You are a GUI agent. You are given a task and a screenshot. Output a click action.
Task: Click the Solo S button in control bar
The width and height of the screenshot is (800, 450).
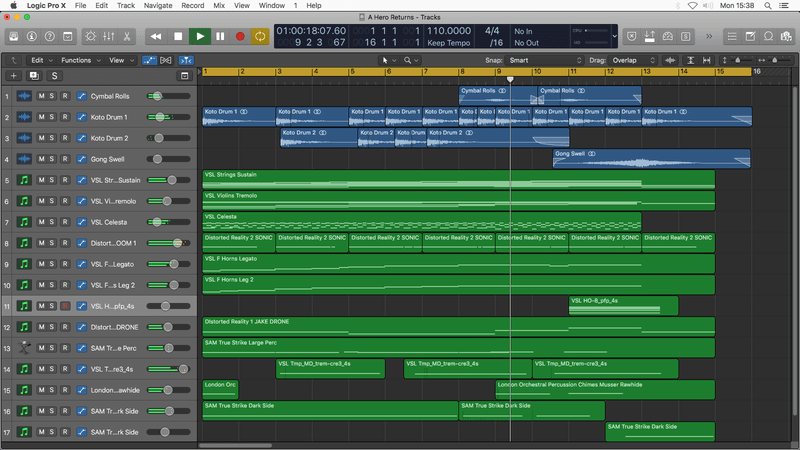click(x=685, y=36)
